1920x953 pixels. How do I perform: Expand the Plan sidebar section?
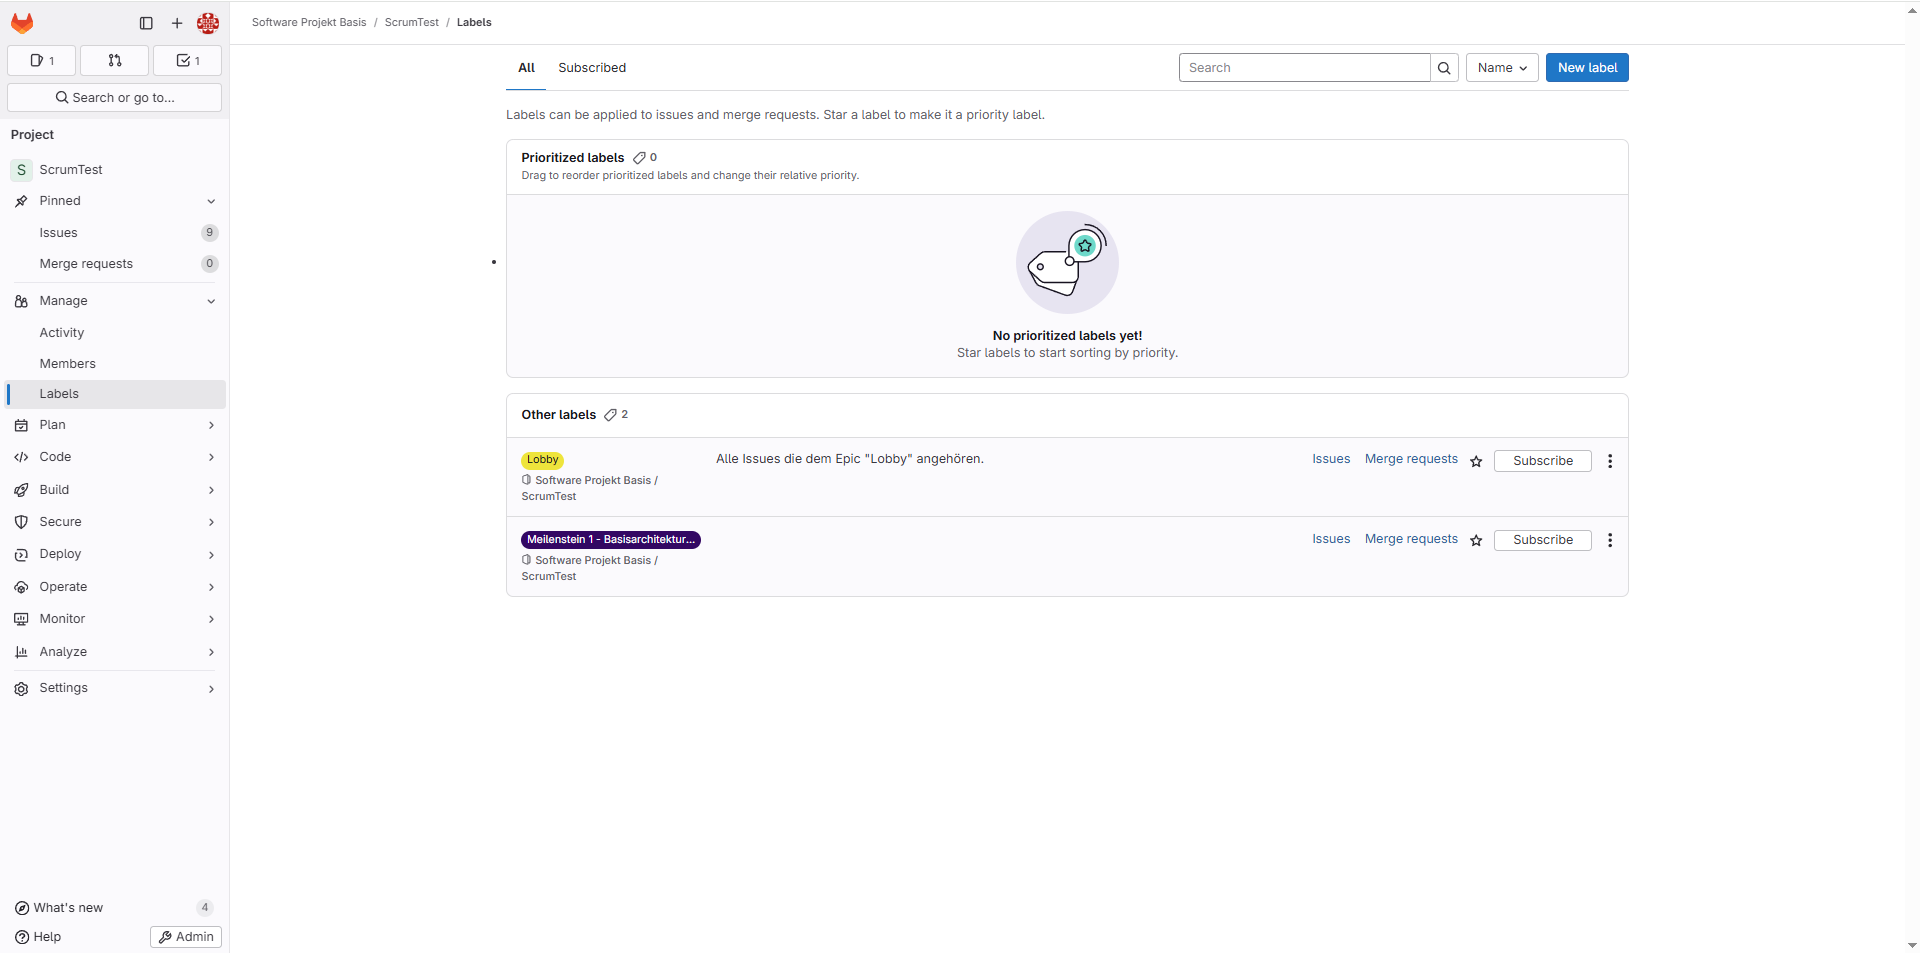click(114, 425)
